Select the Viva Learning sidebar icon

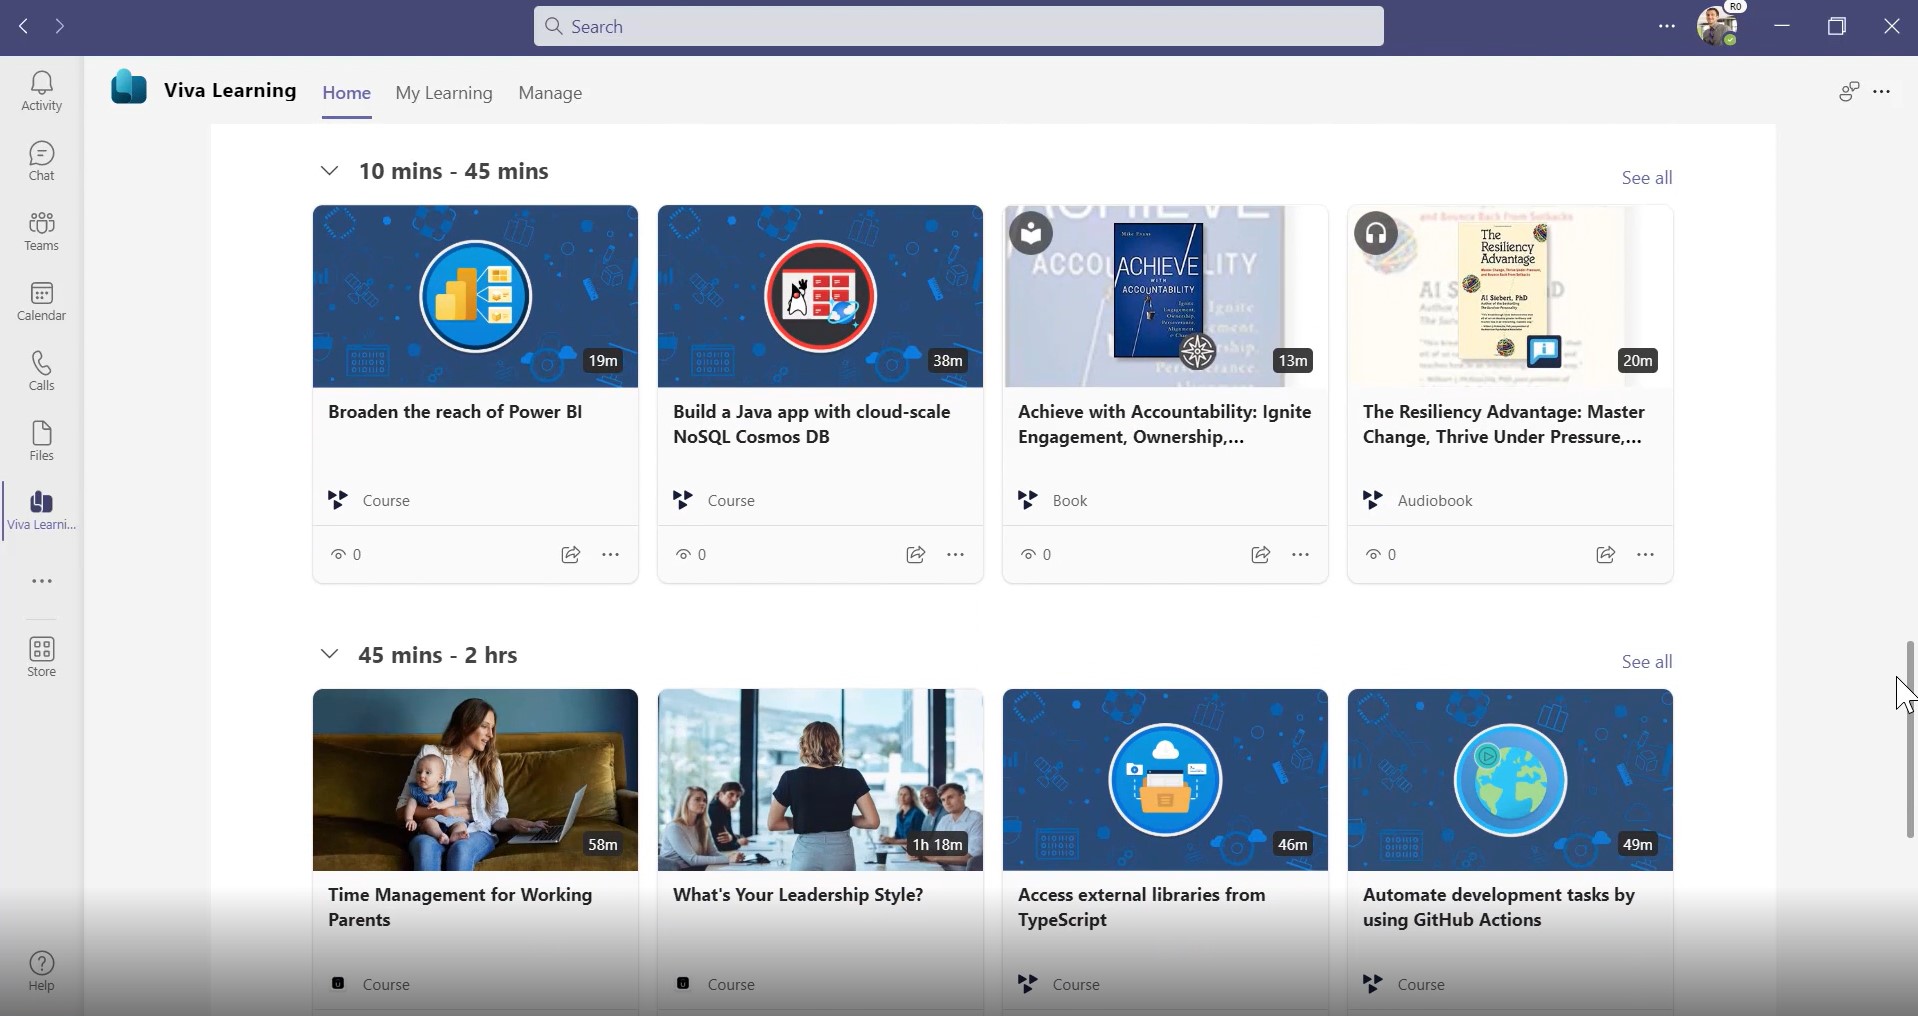42,511
